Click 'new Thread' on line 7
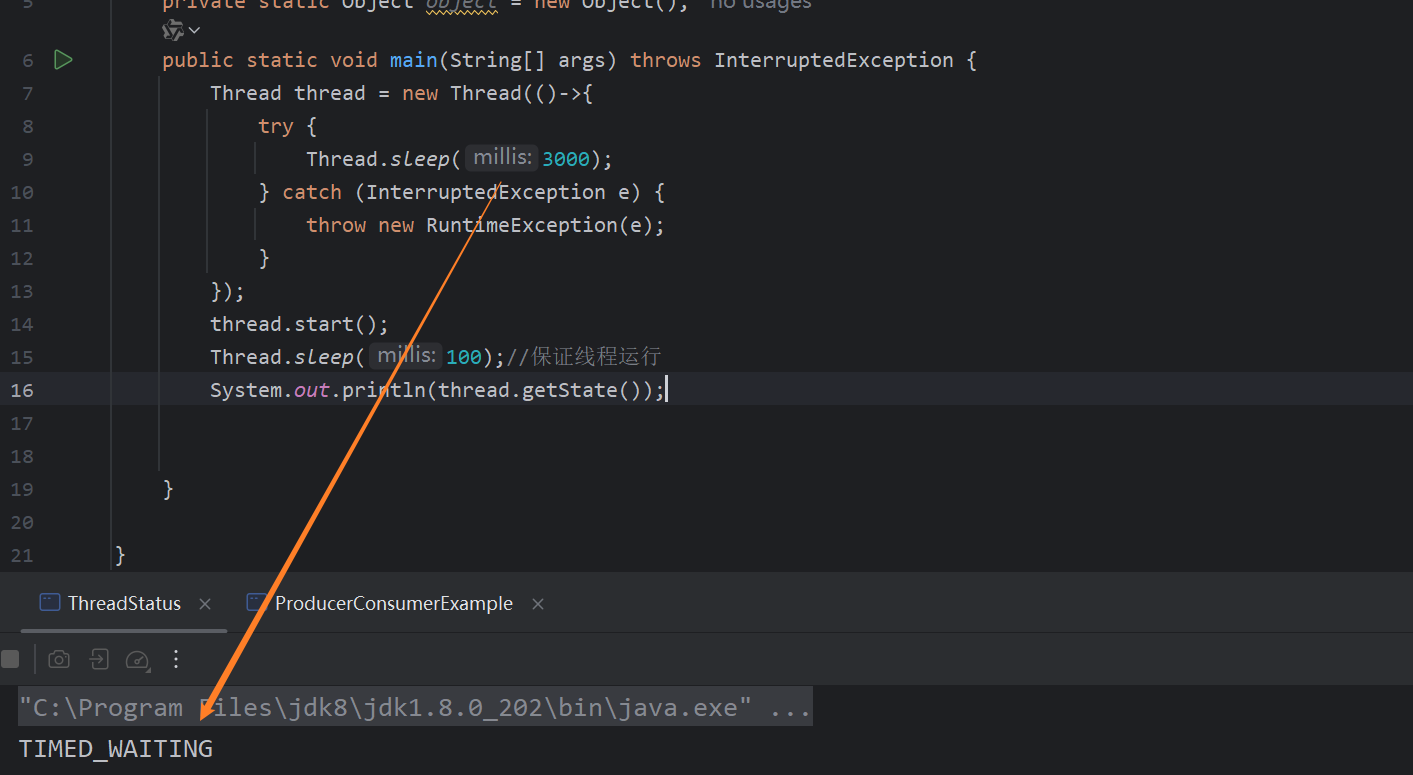This screenshot has width=1413, height=775. point(461,93)
